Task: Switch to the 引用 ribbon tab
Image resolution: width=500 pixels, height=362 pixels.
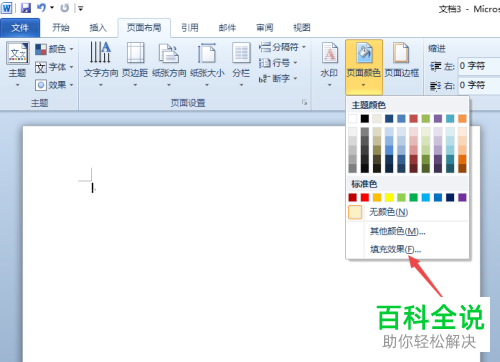Action: pyautogui.click(x=190, y=28)
